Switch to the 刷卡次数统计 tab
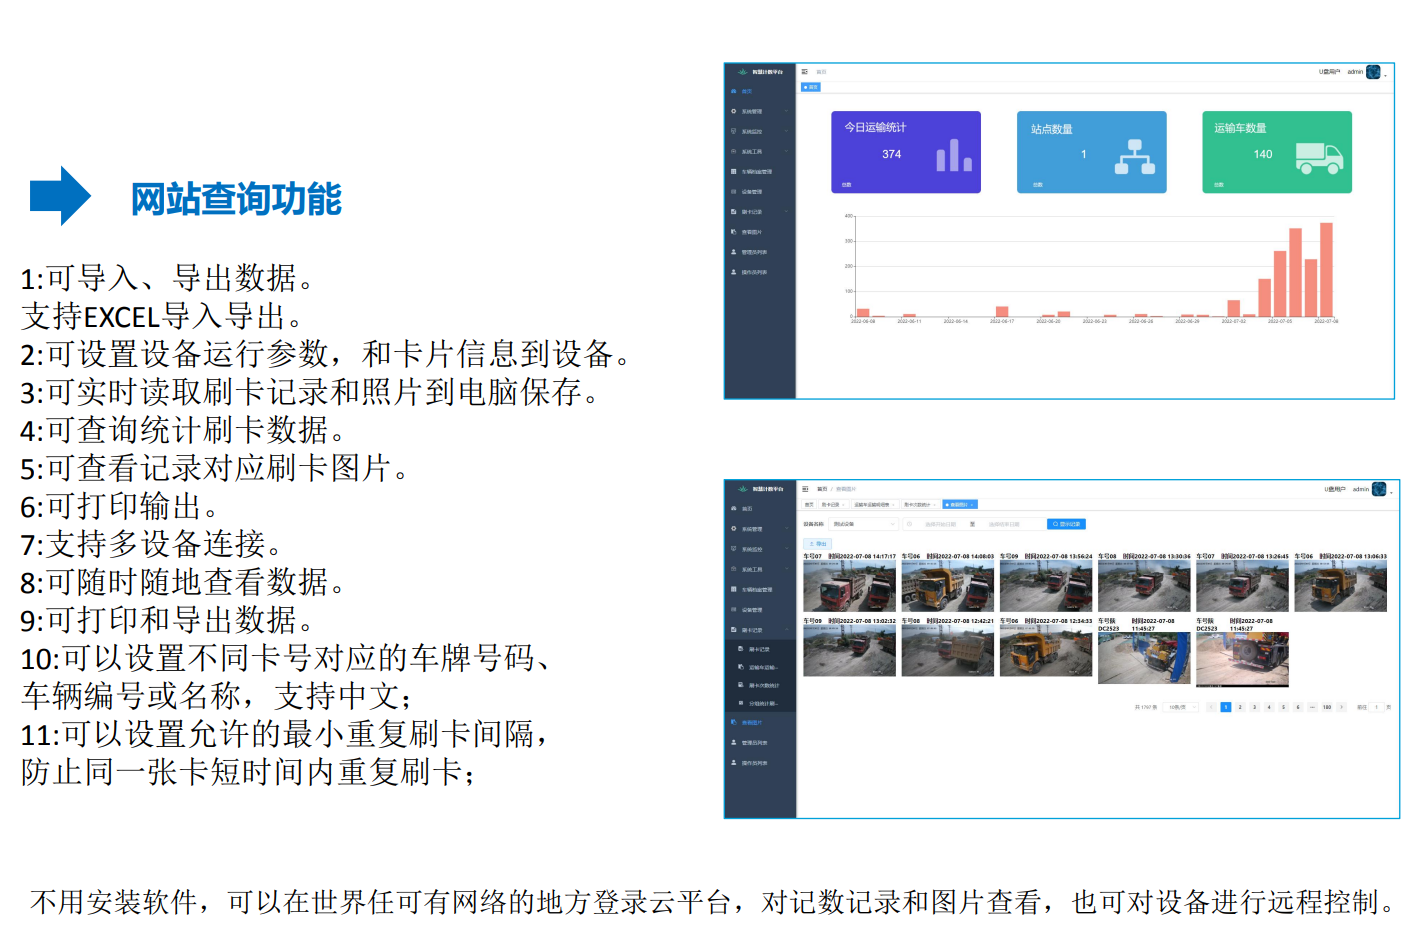 (x=918, y=505)
